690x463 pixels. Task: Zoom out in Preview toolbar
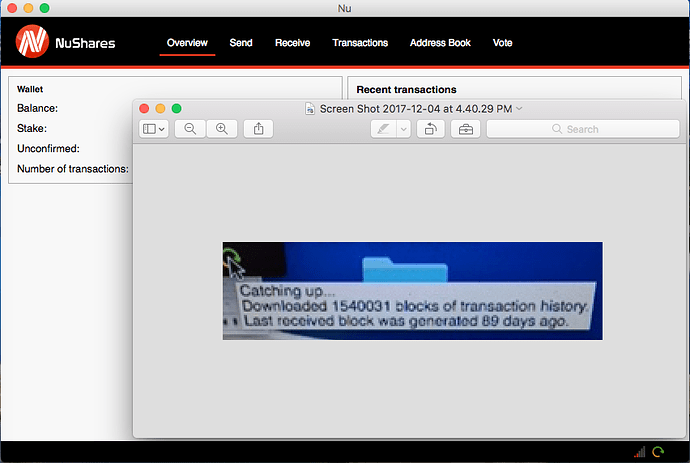[x=190, y=129]
